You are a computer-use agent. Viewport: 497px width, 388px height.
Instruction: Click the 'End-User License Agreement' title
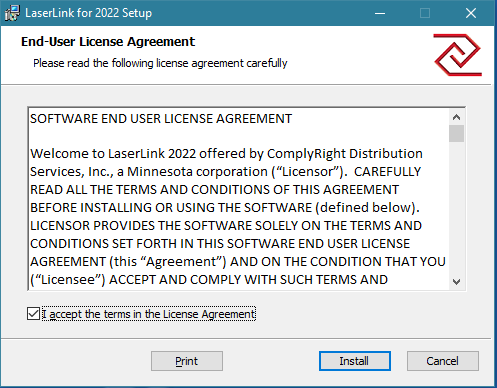point(108,42)
